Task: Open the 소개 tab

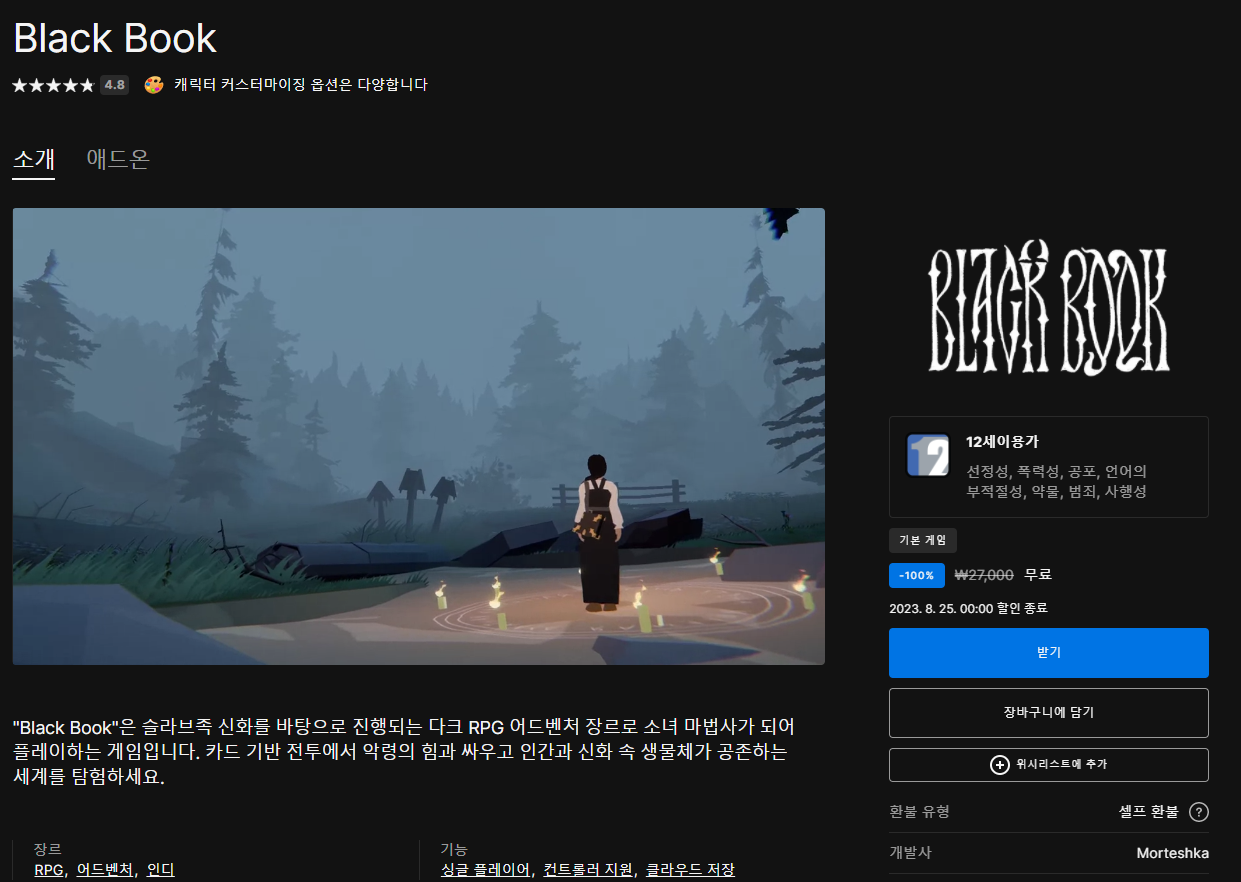Action: [x=33, y=160]
